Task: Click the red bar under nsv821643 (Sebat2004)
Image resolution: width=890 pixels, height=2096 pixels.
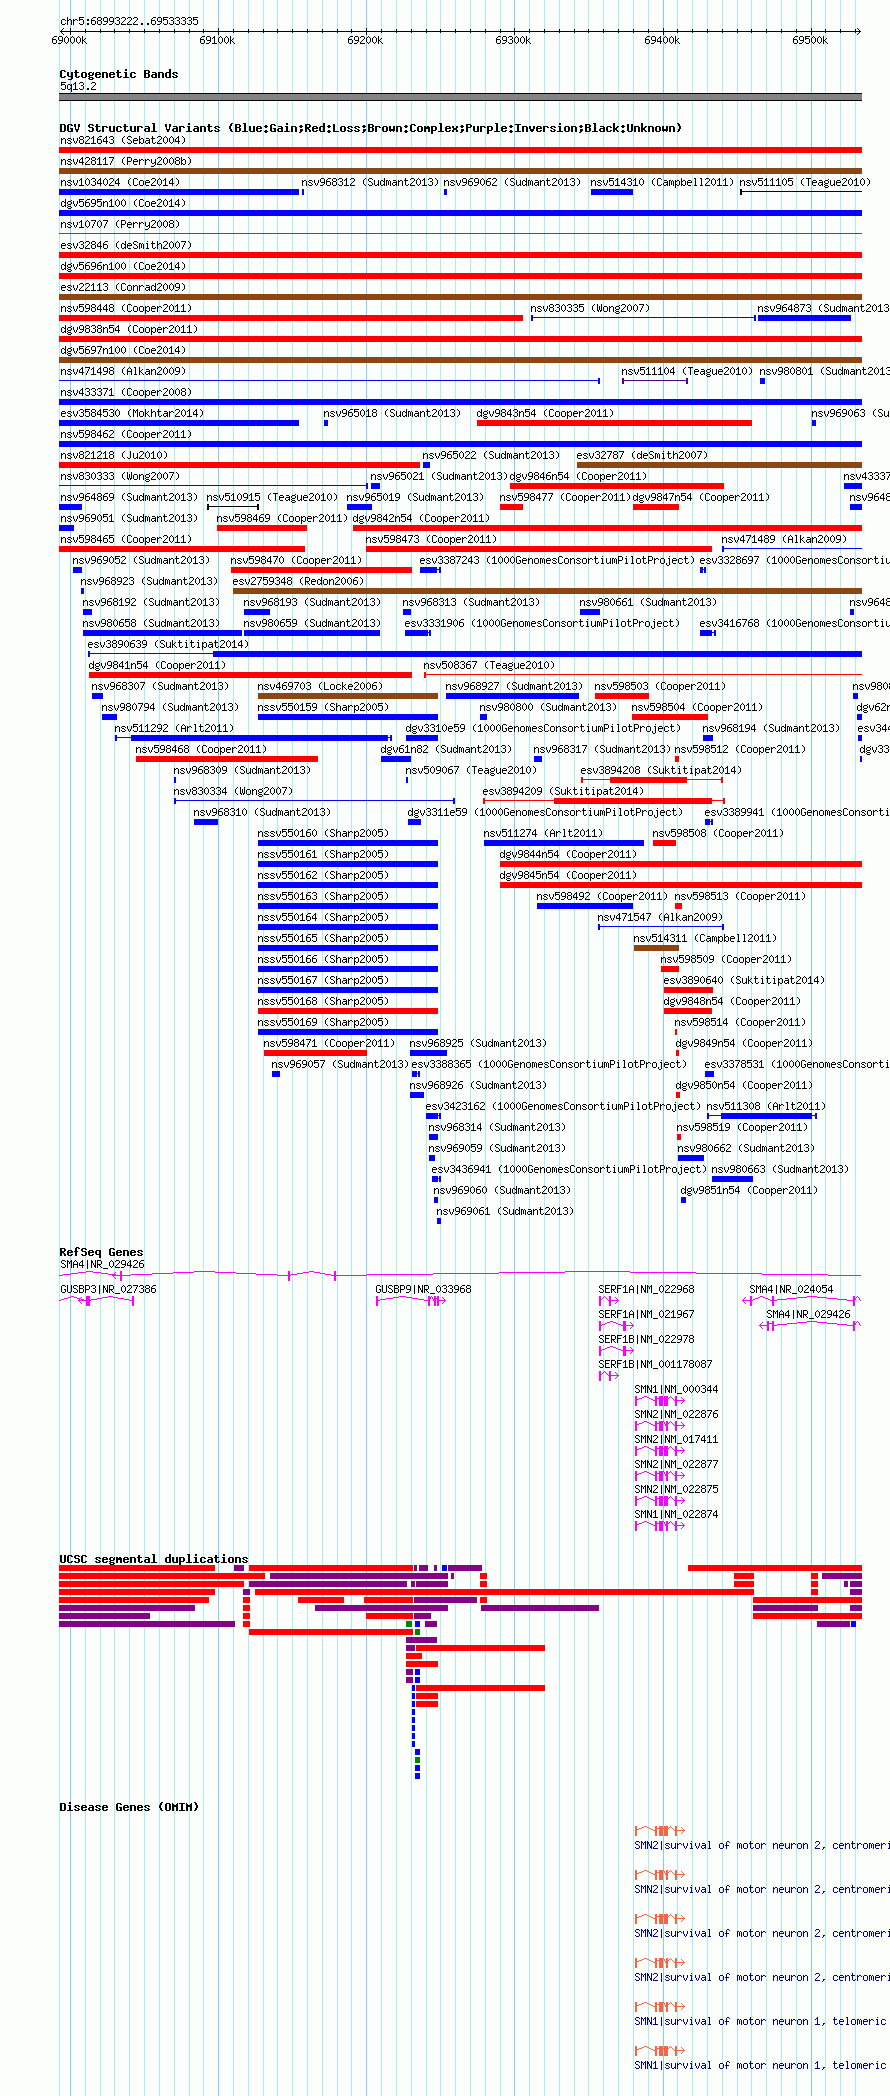Action: [x=460, y=150]
